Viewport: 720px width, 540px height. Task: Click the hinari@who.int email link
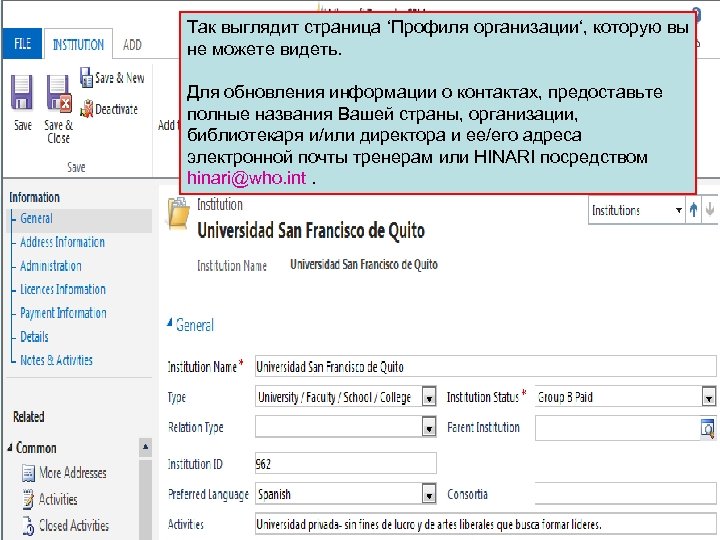click(246, 178)
